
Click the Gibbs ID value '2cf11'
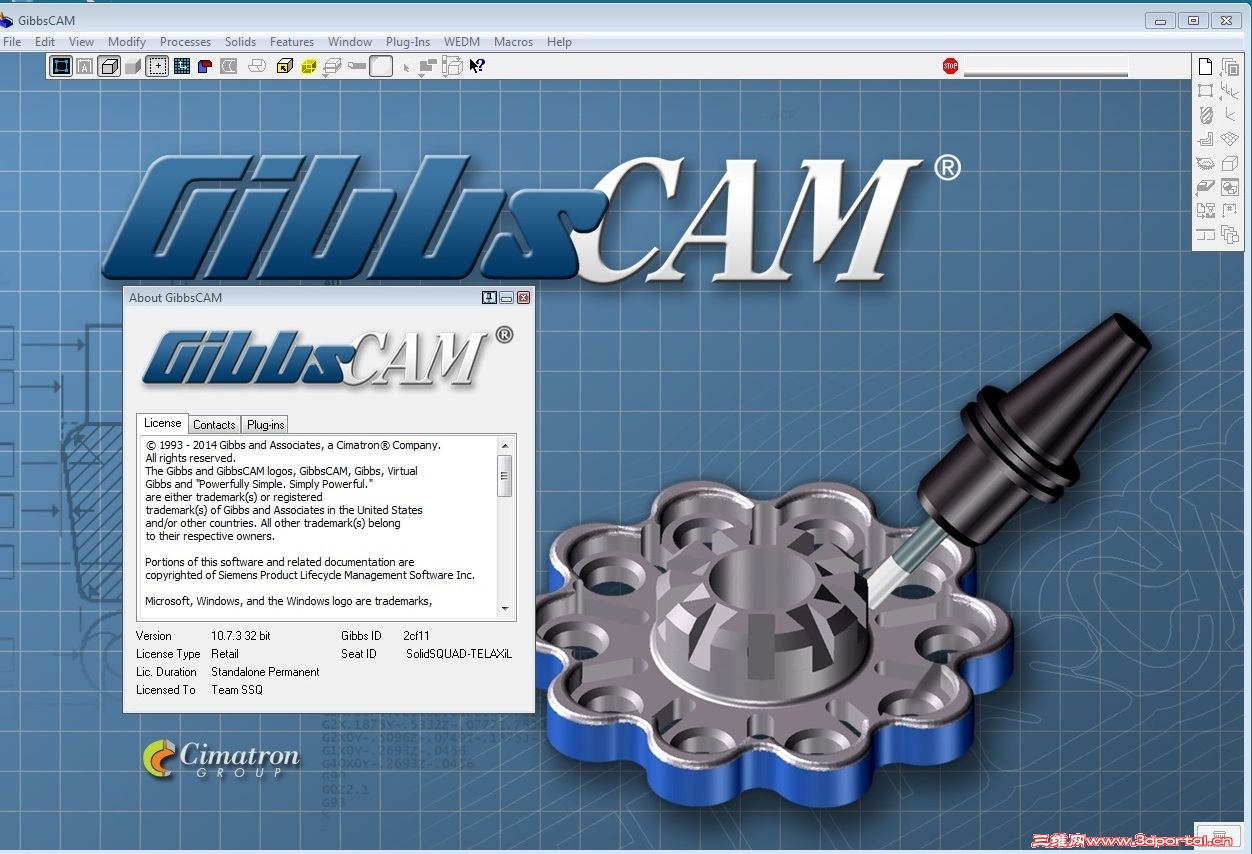click(x=416, y=636)
